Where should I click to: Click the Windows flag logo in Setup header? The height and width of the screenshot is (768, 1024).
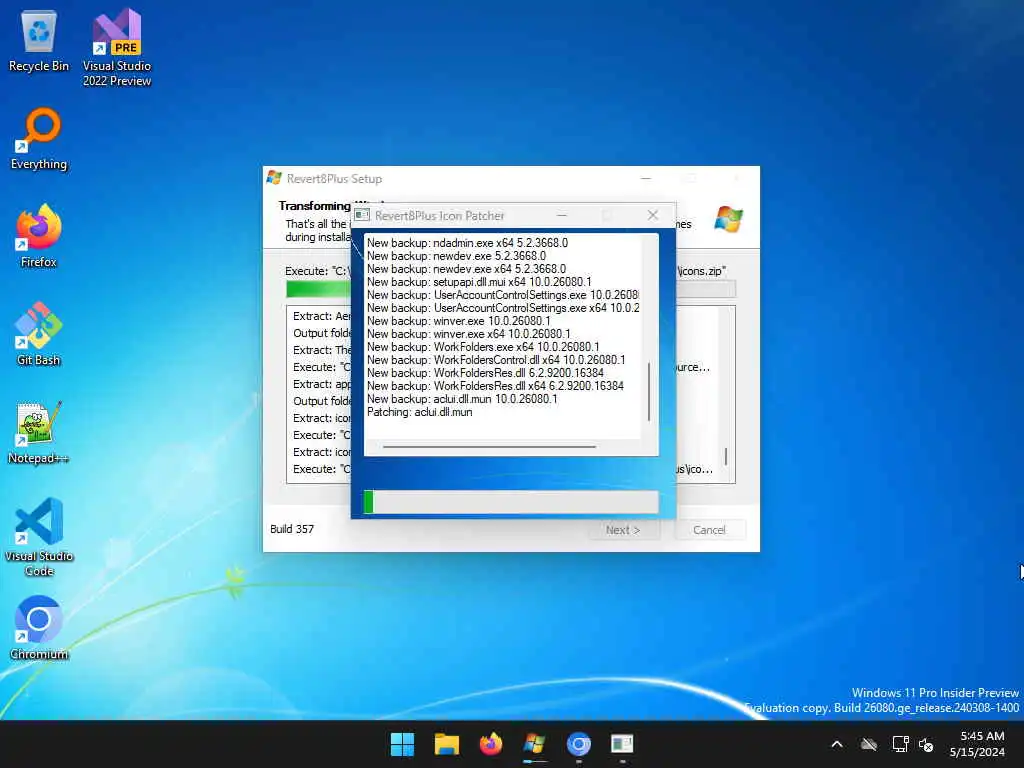pyautogui.click(x=728, y=219)
